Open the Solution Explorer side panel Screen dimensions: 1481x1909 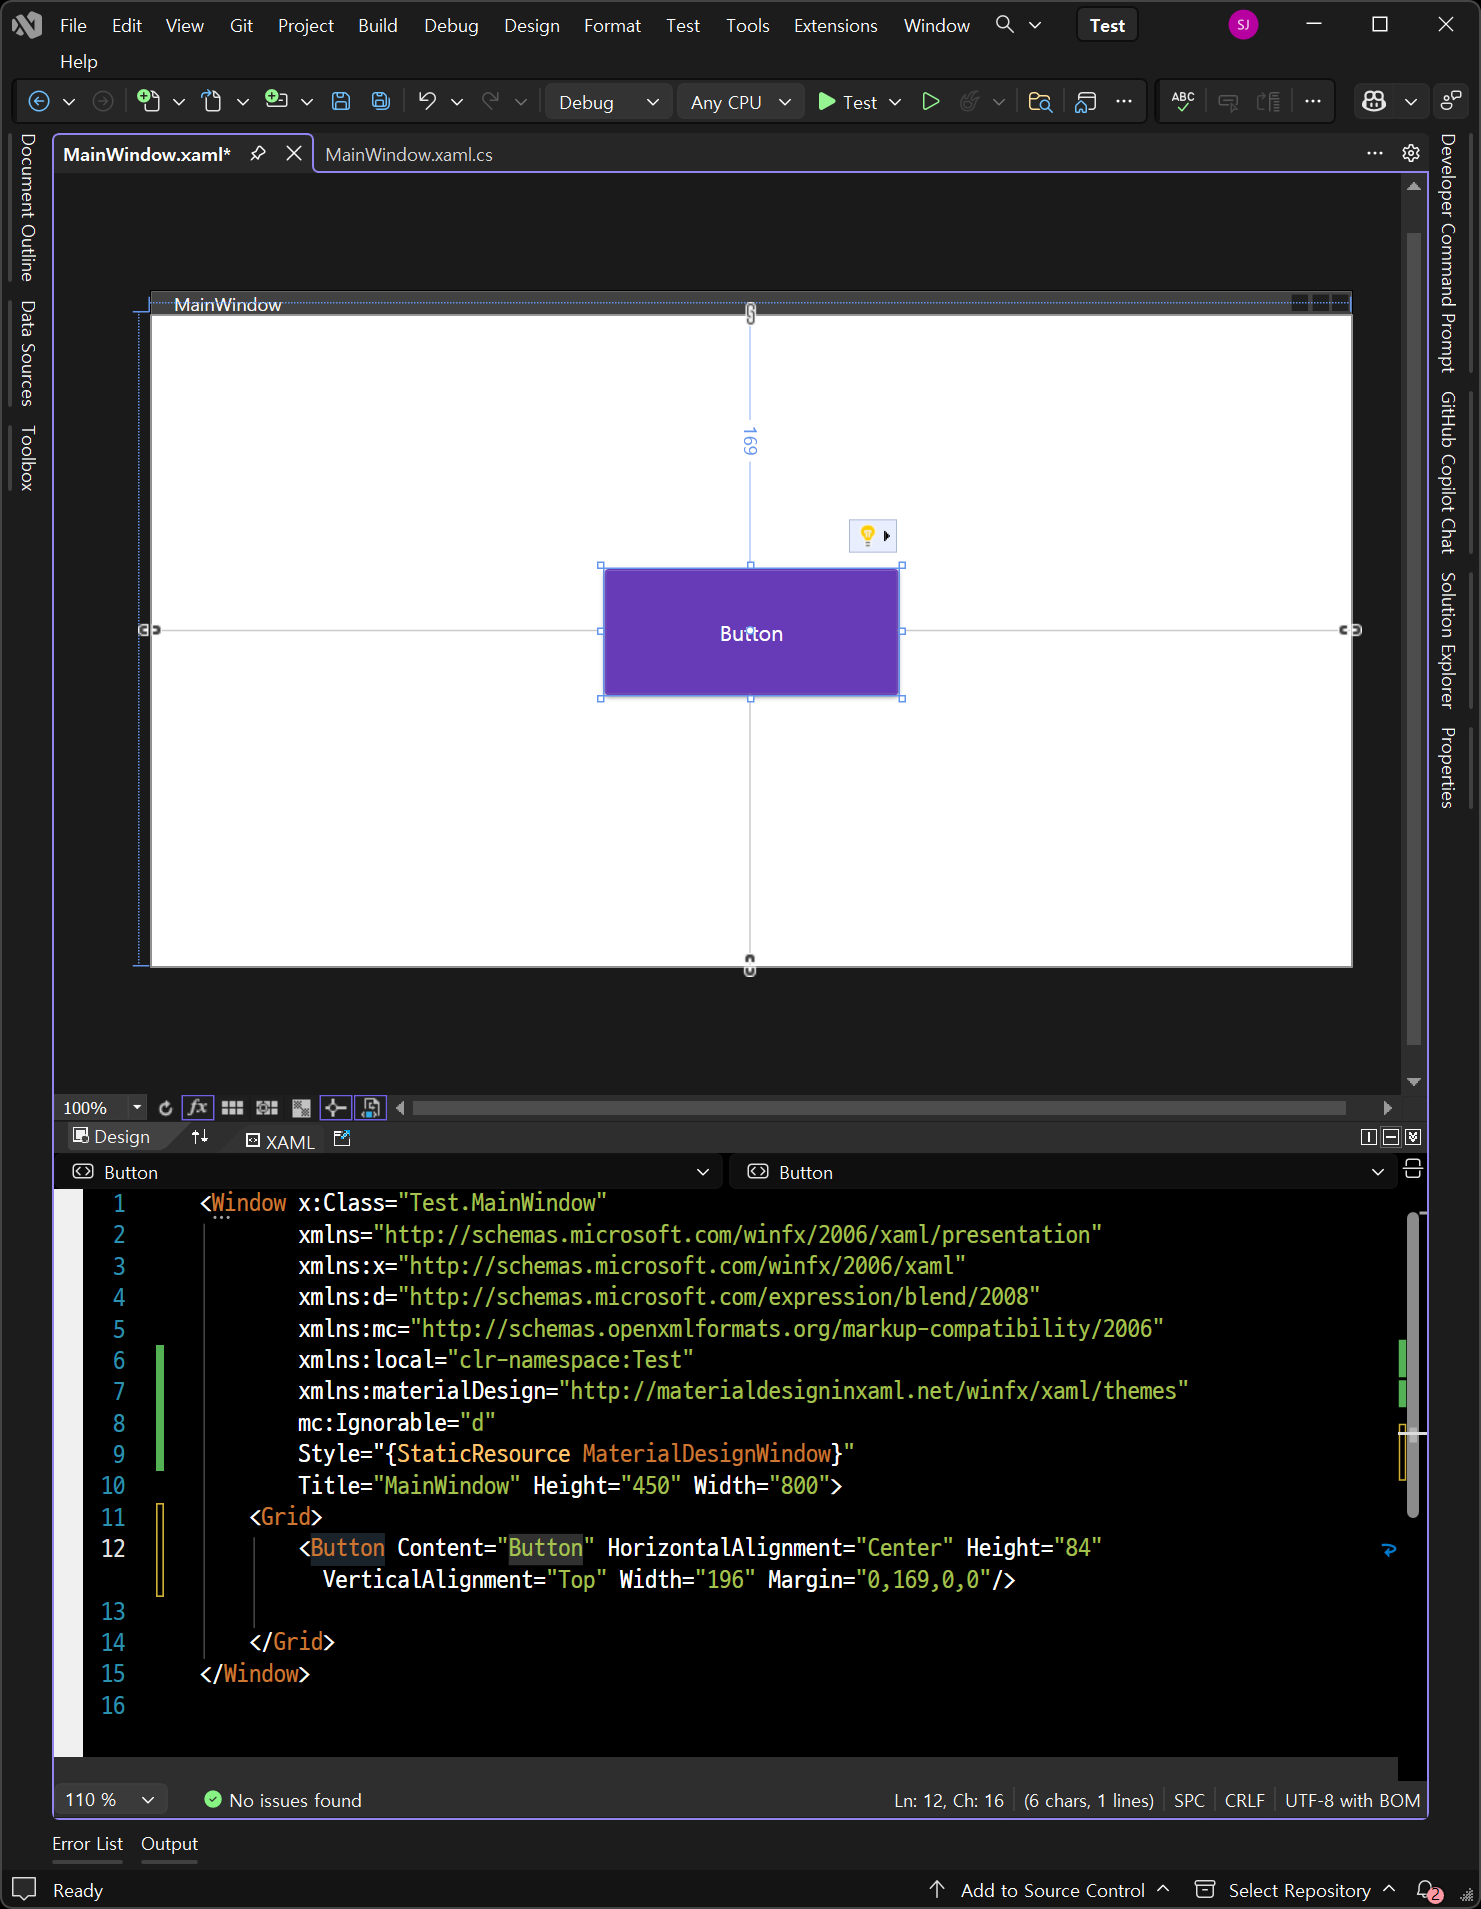tap(1447, 640)
